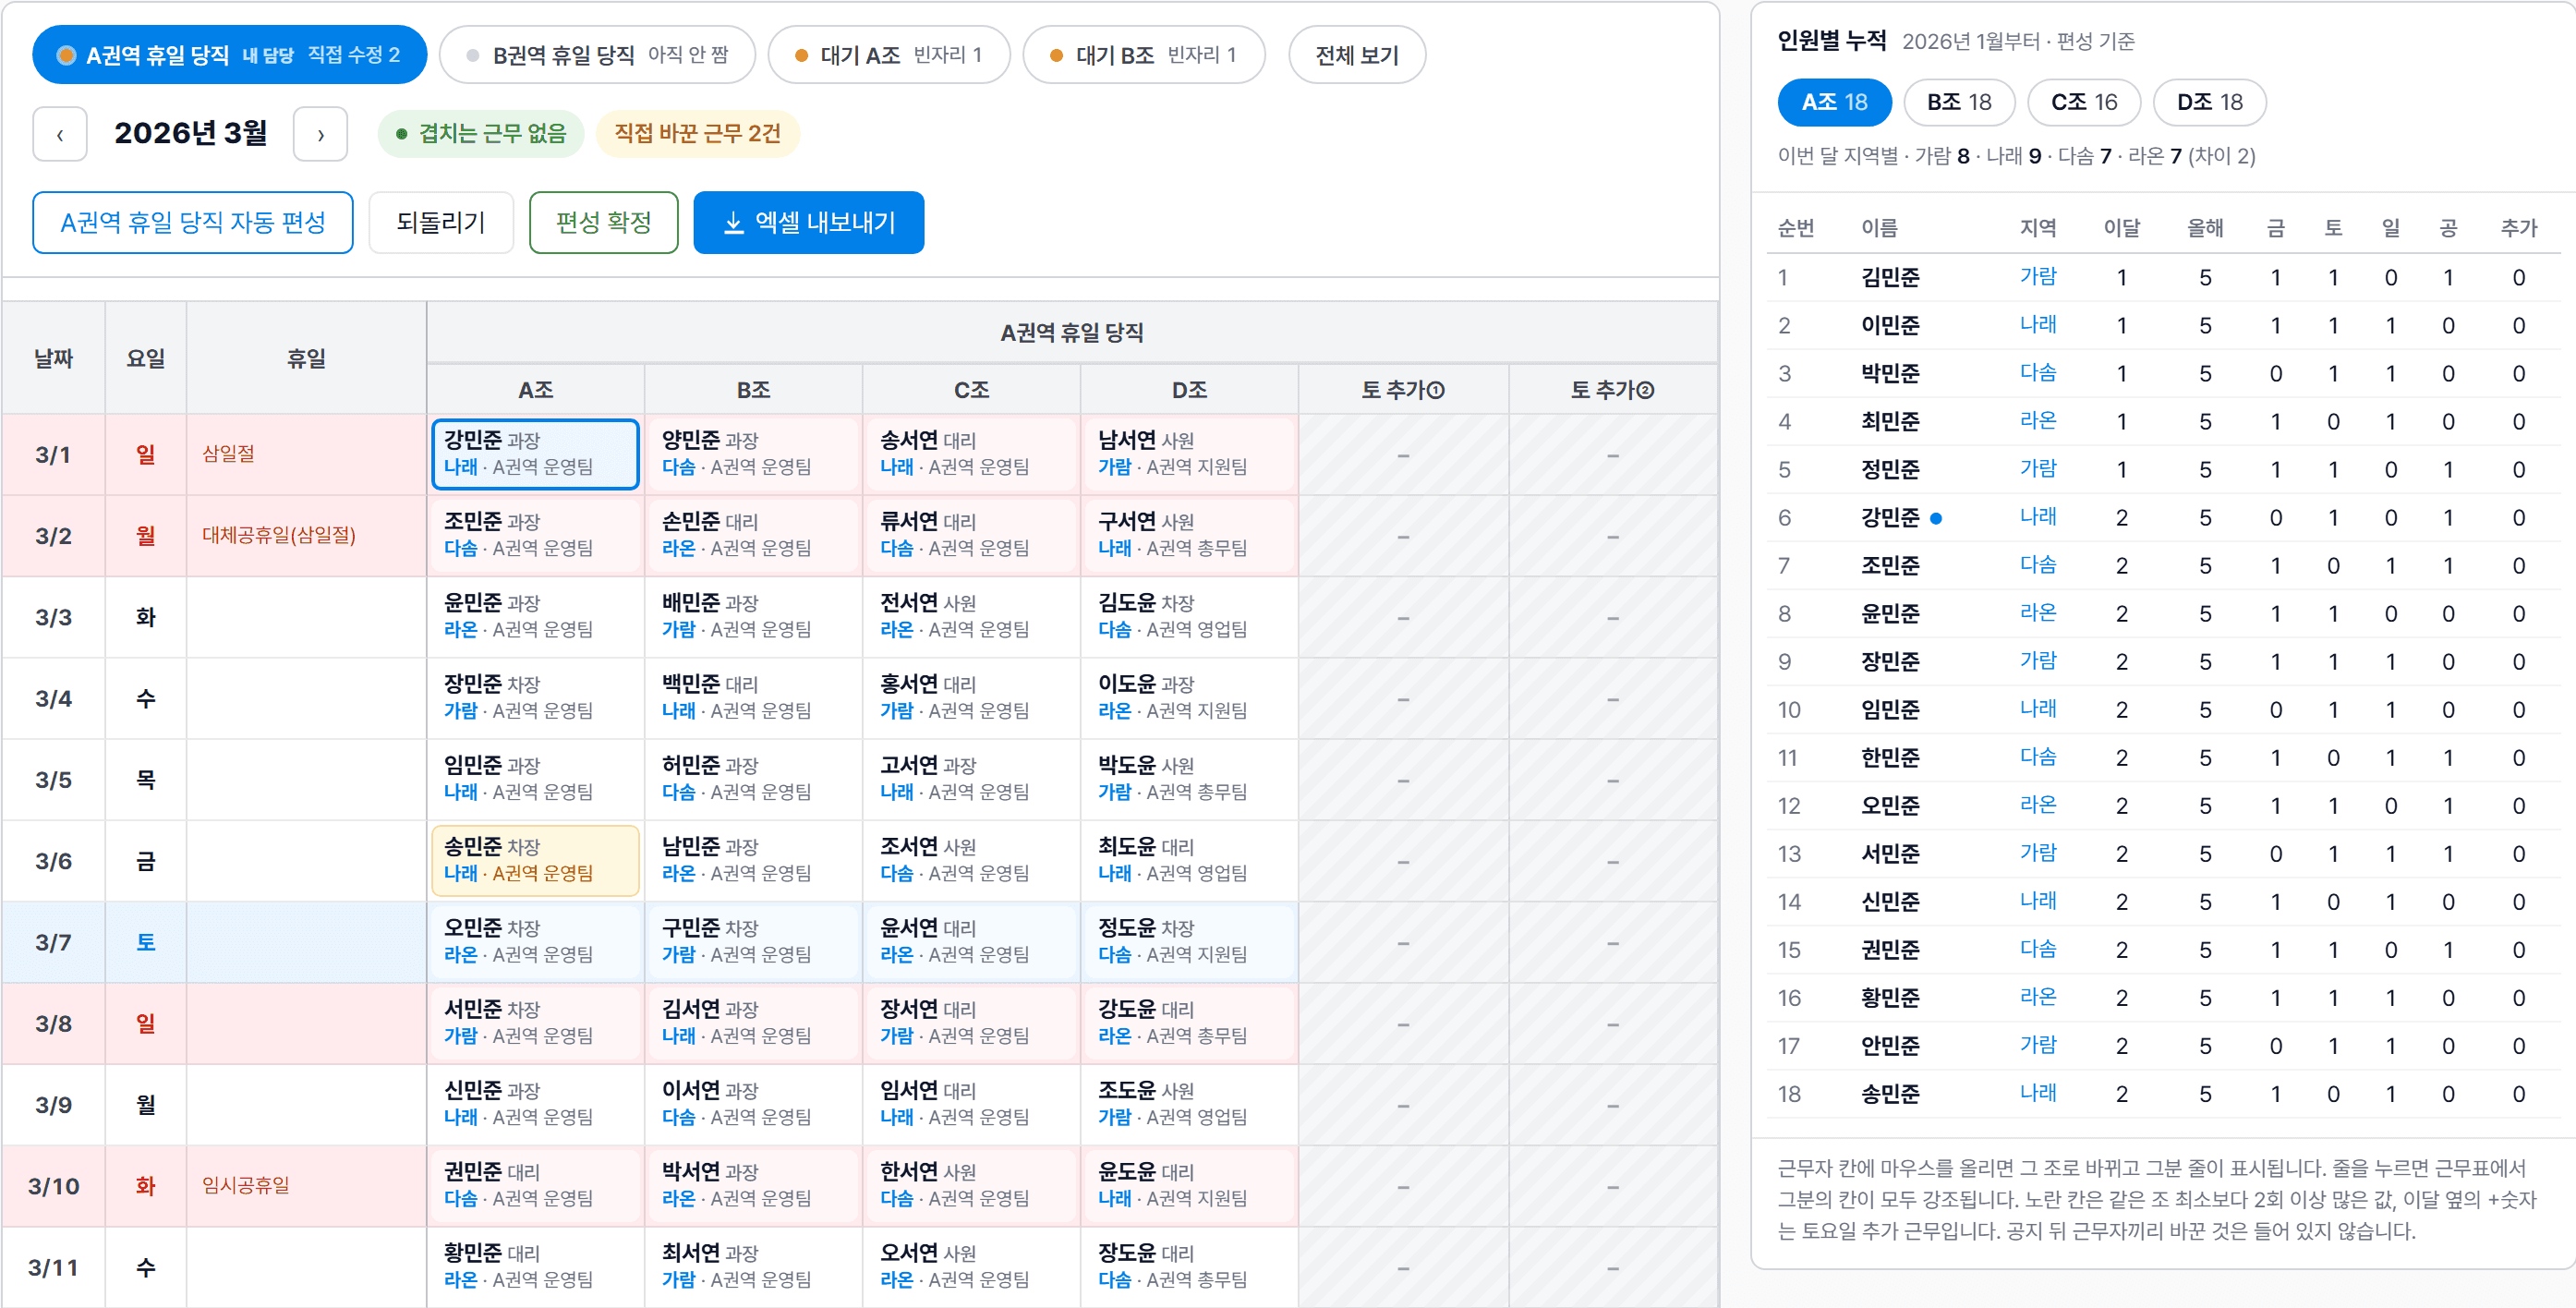Select 황민준 row in cumulative list
Screen dimensions: 2576x1308
tap(2163, 997)
